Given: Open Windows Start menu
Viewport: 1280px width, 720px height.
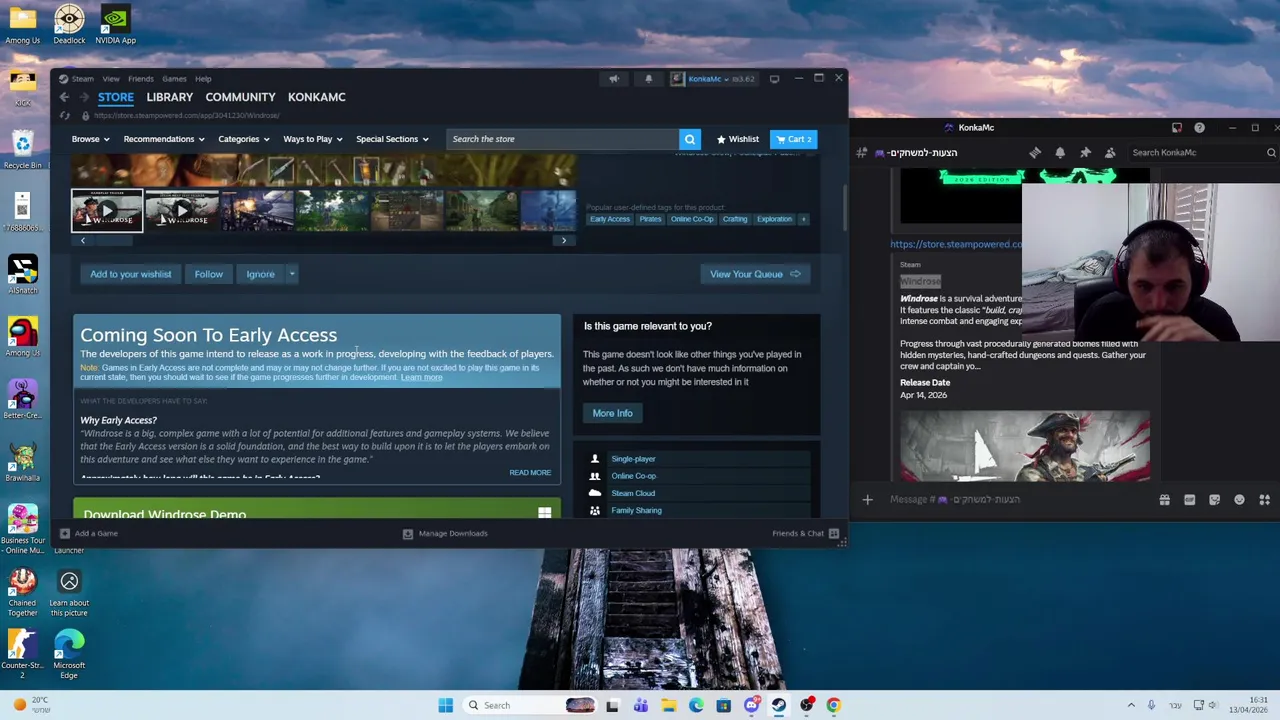Looking at the screenshot, I should coord(445,705).
